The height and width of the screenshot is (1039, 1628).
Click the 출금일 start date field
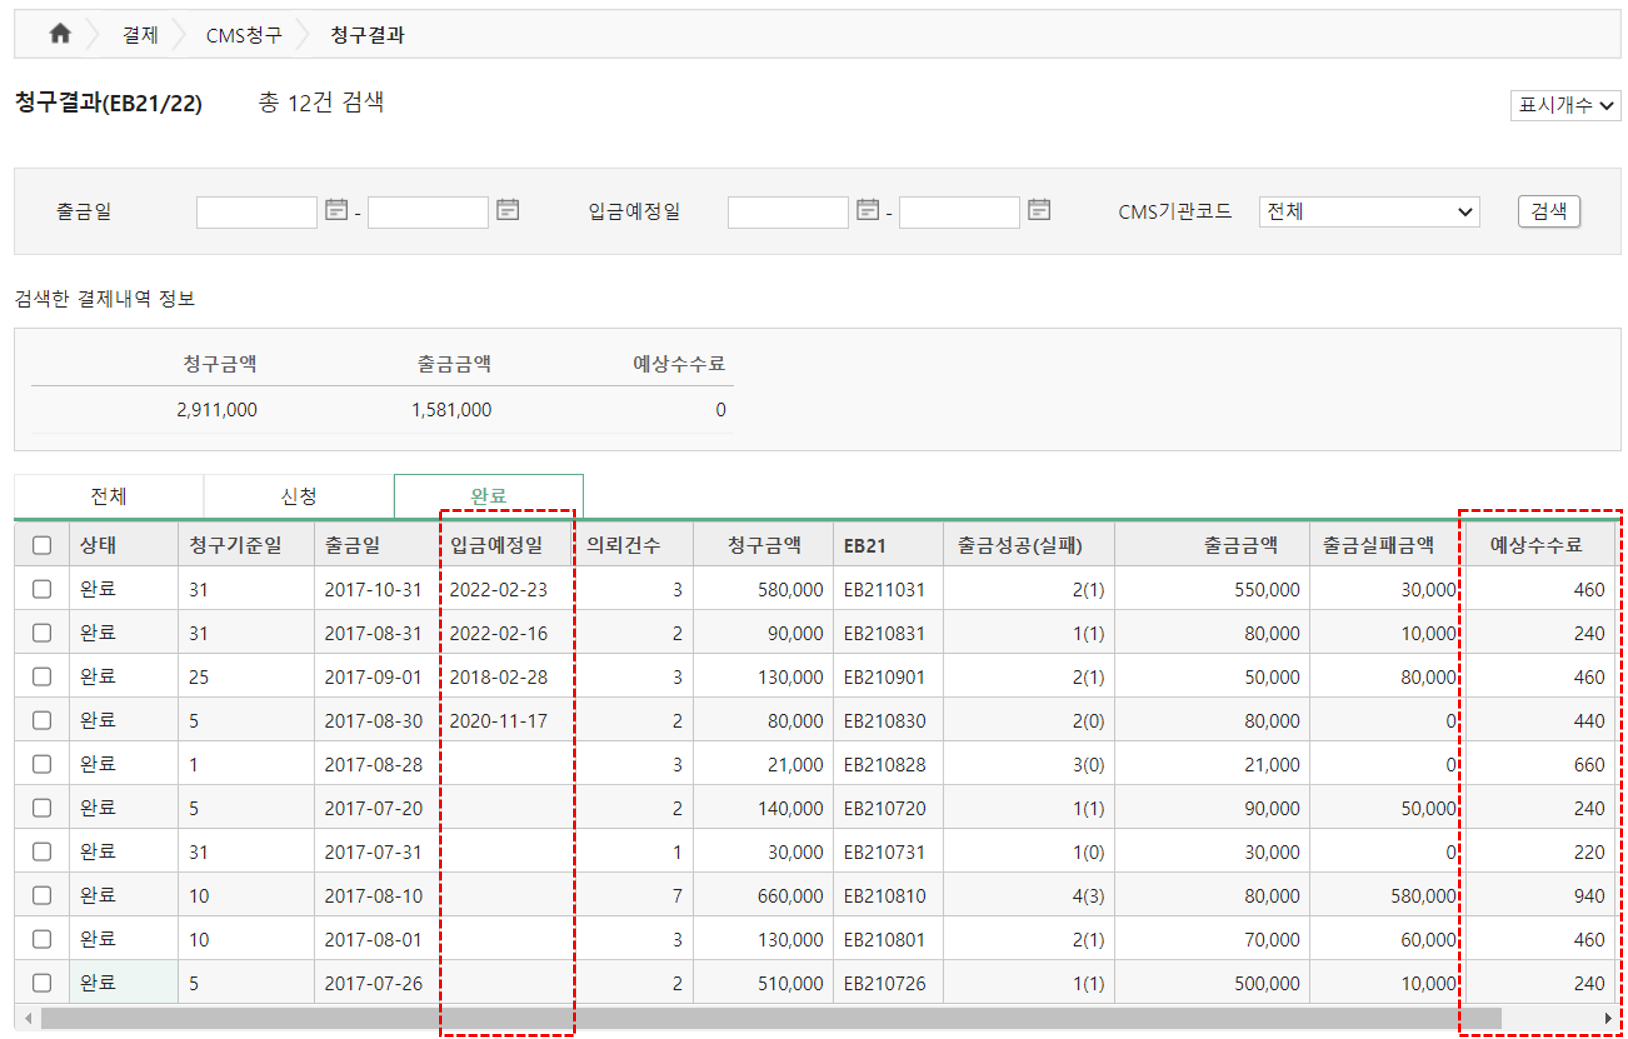[x=257, y=212]
